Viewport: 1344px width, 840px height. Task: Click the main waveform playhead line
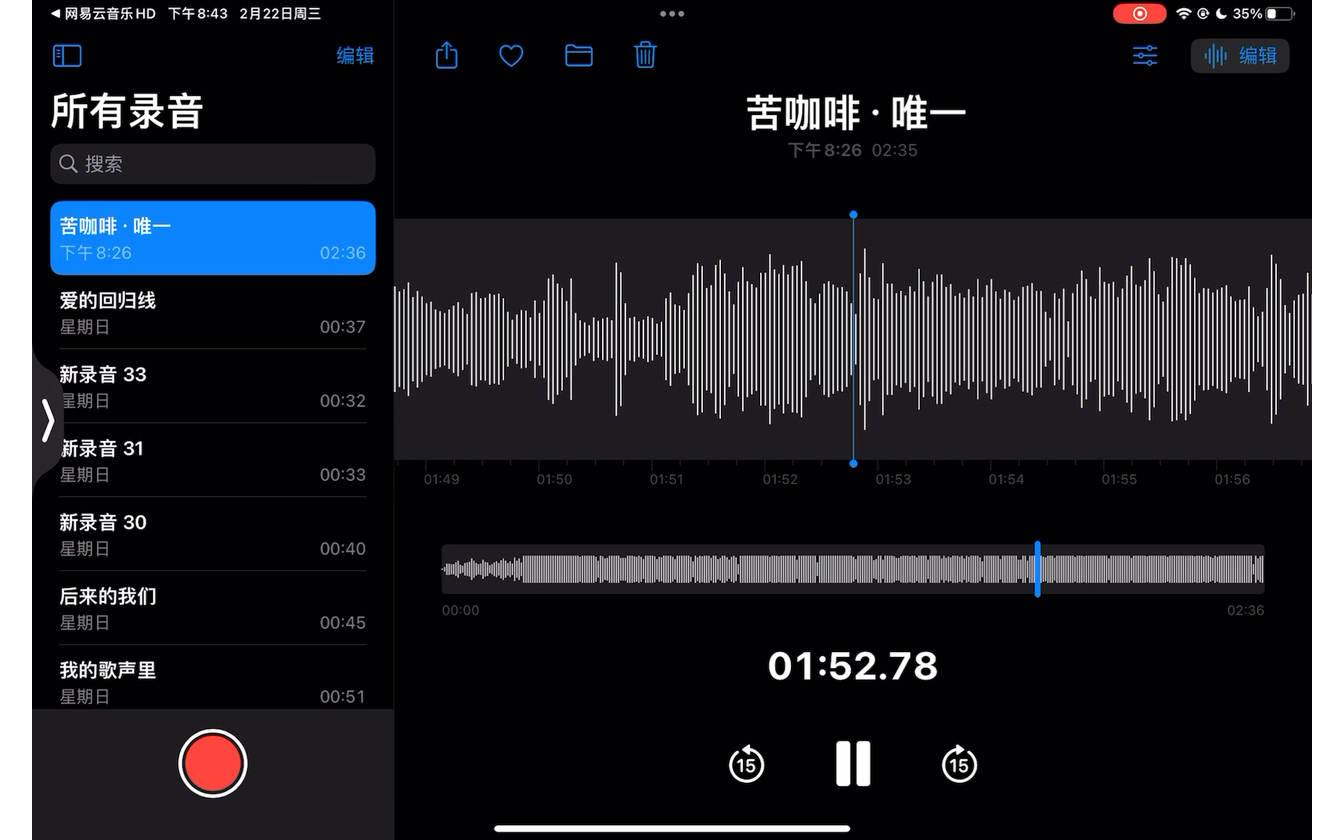[853, 340]
